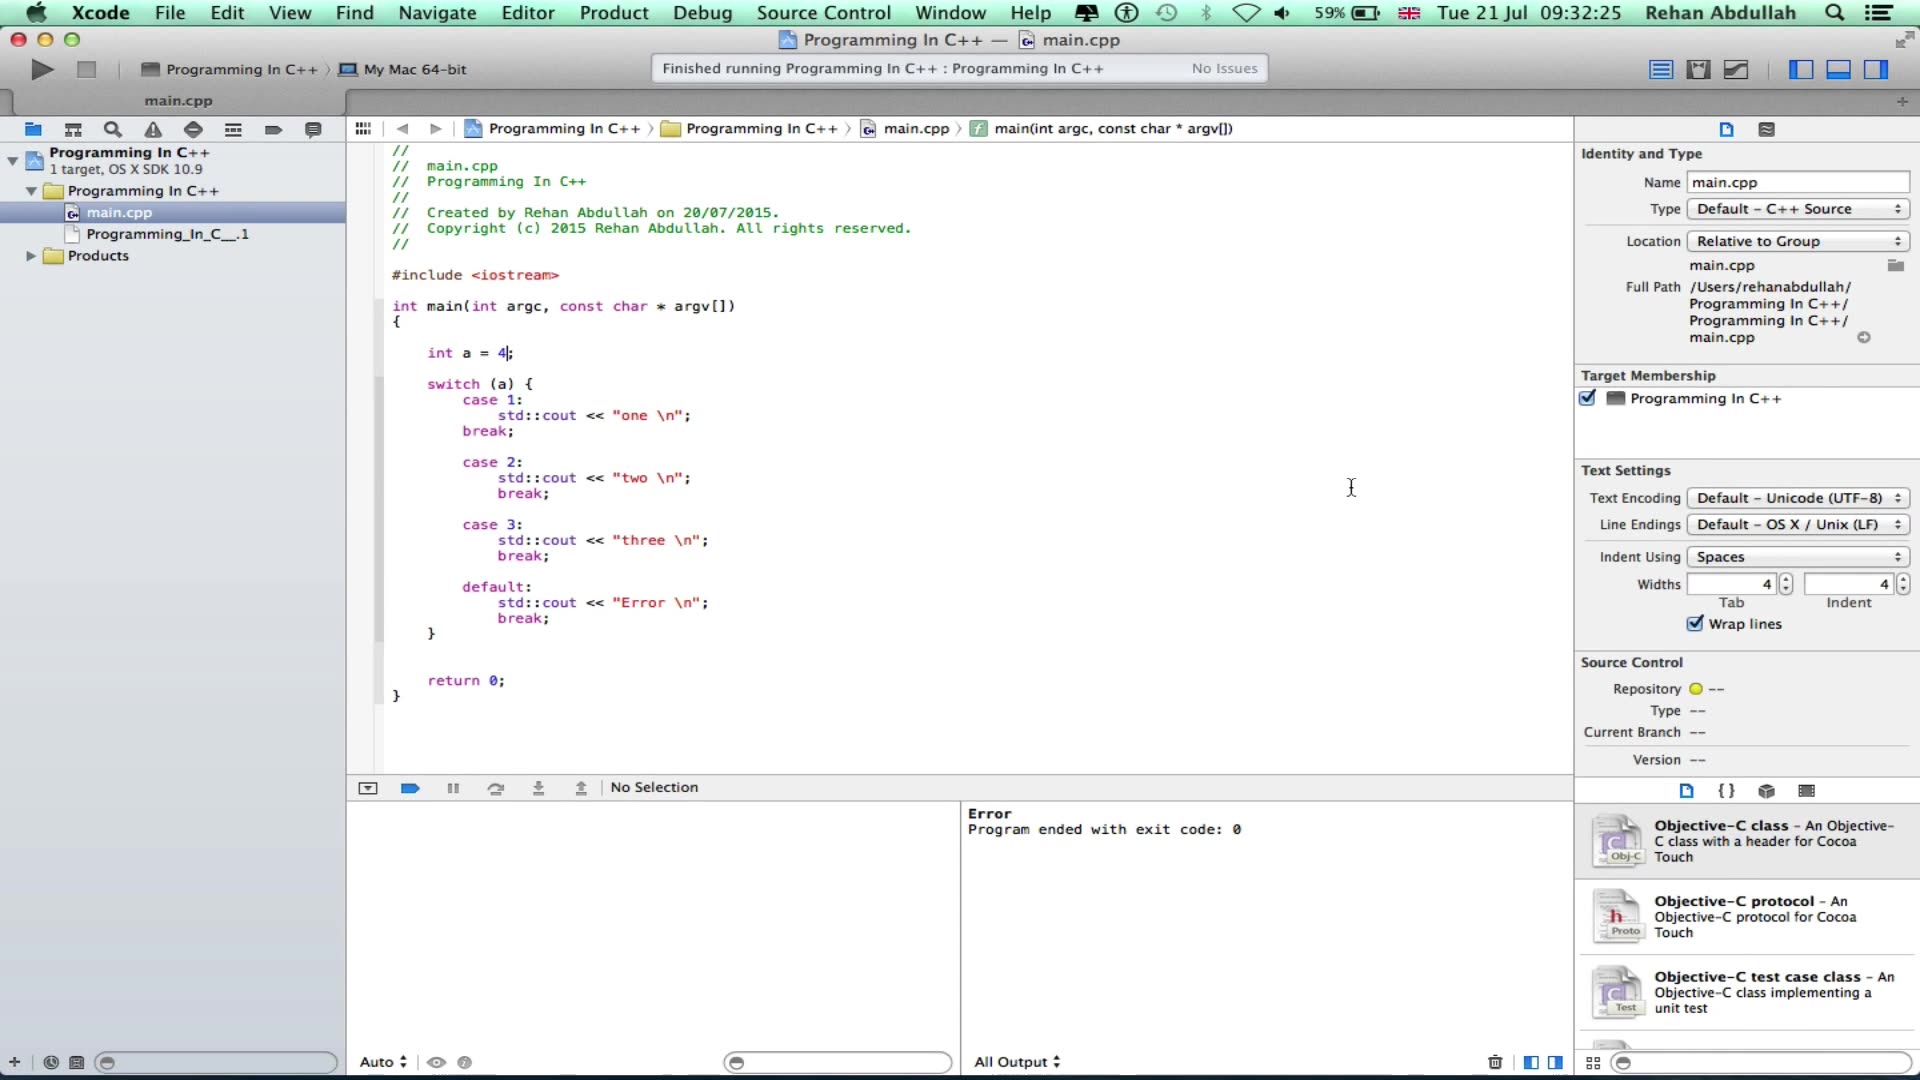Open the Debug menu
Image resolution: width=1920 pixels, height=1080 pixels.
pos(702,13)
